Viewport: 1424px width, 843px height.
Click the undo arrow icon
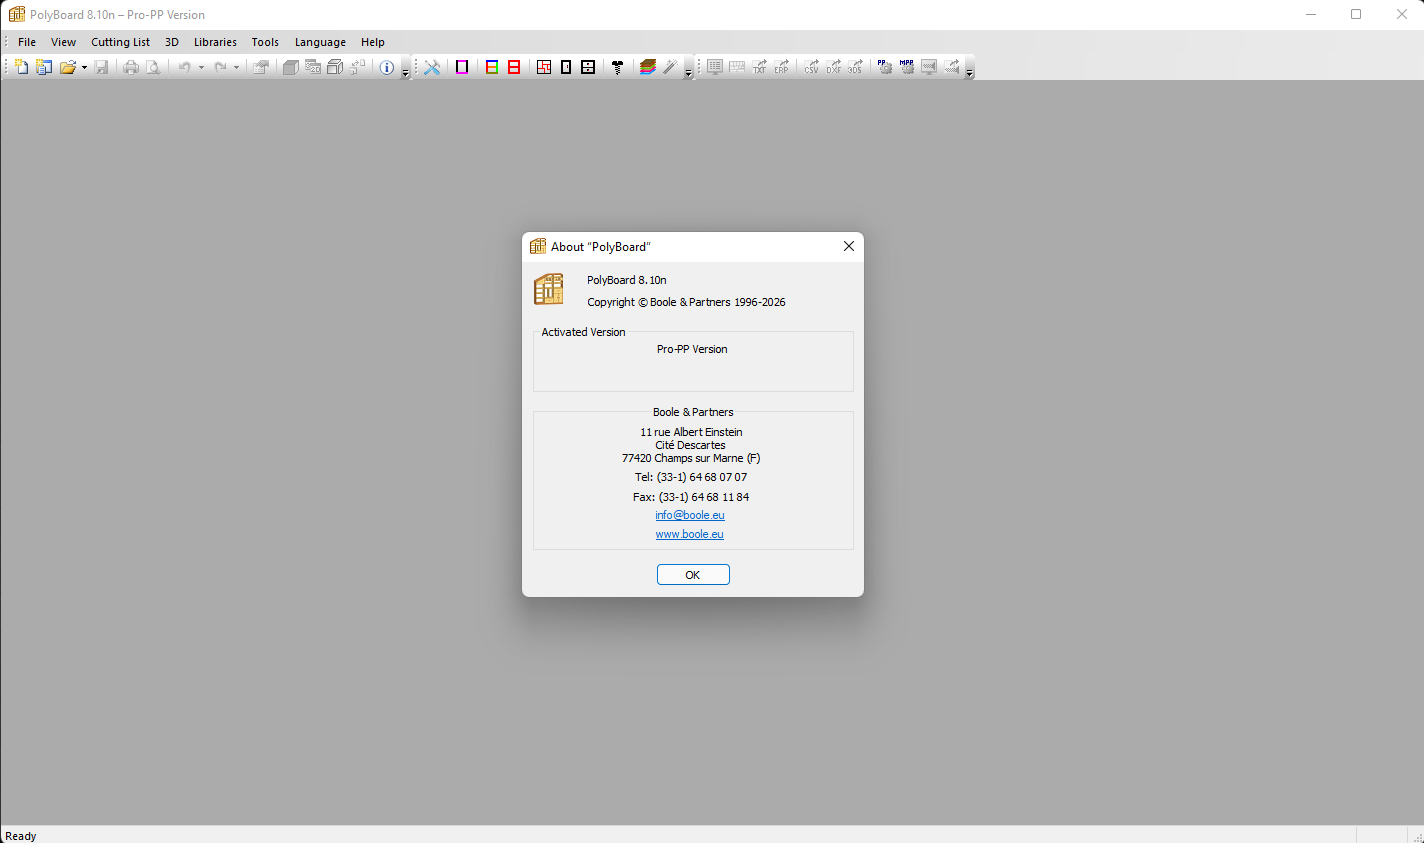tap(184, 67)
